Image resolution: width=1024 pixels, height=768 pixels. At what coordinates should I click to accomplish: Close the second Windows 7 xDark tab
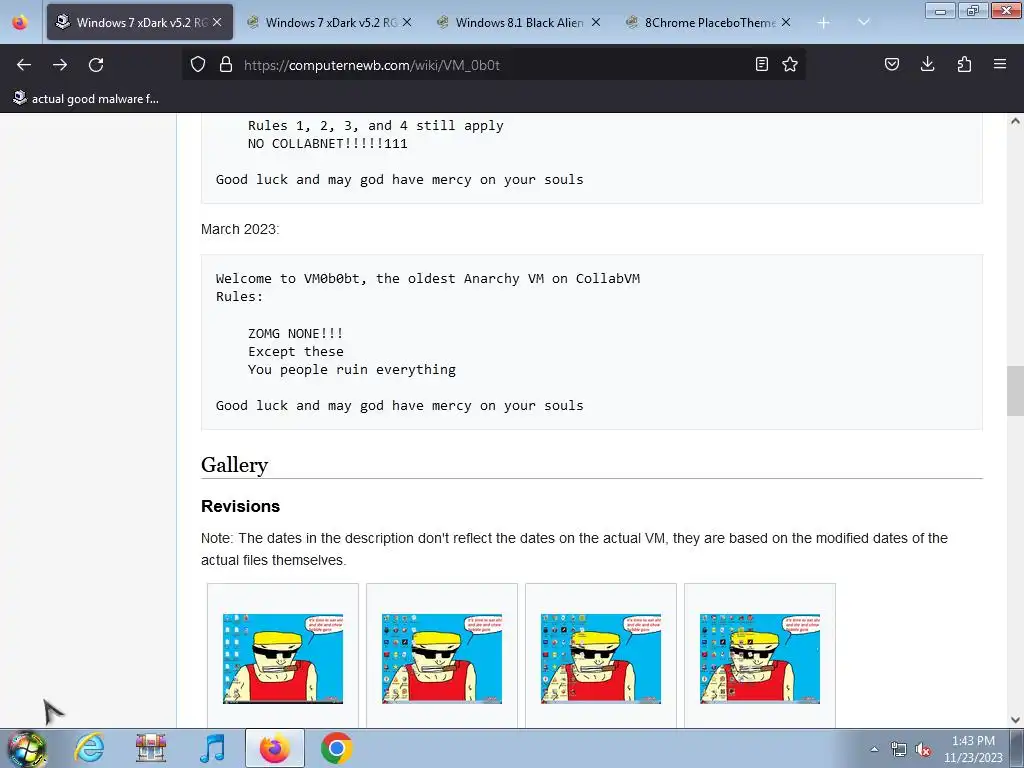(x=407, y=22)
